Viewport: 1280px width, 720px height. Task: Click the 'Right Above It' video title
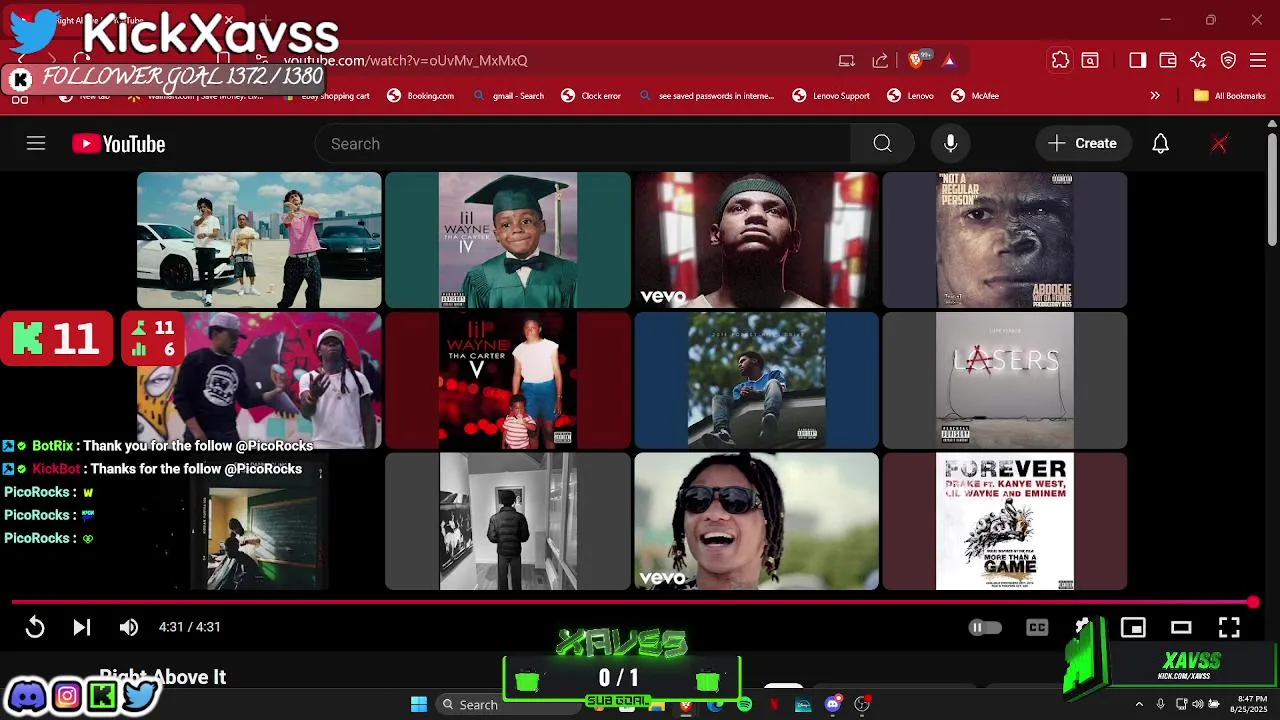pyautogui.click(x=163, y=677)
